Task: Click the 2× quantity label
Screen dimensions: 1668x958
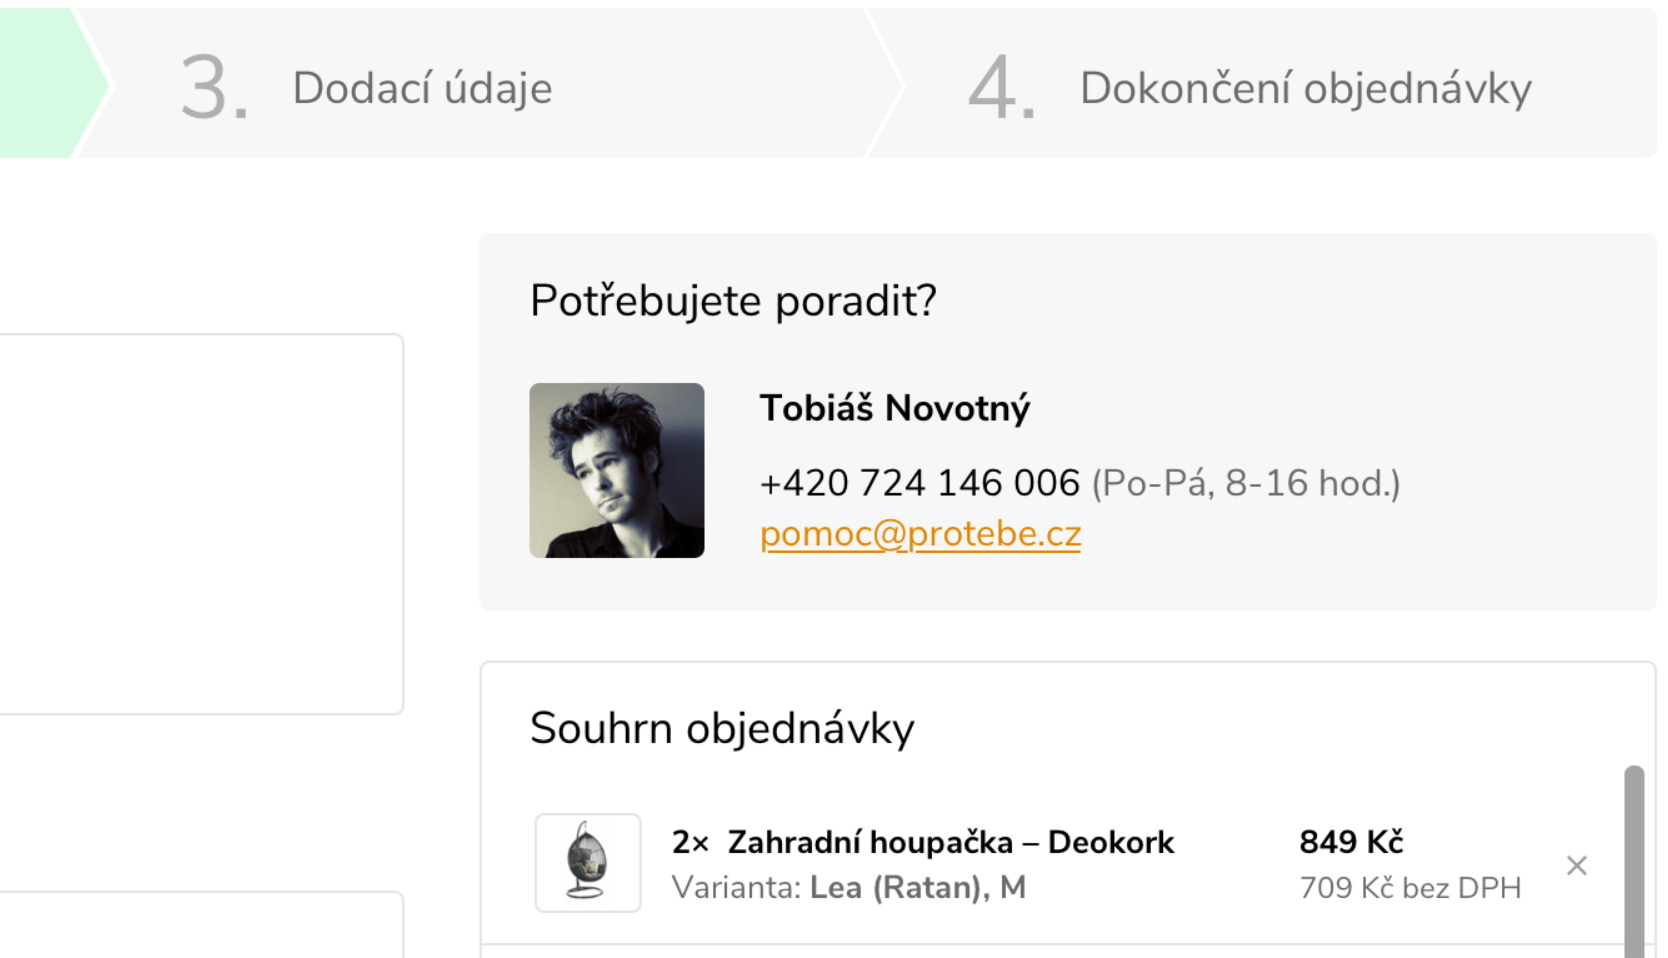Action: coord(690,842)
